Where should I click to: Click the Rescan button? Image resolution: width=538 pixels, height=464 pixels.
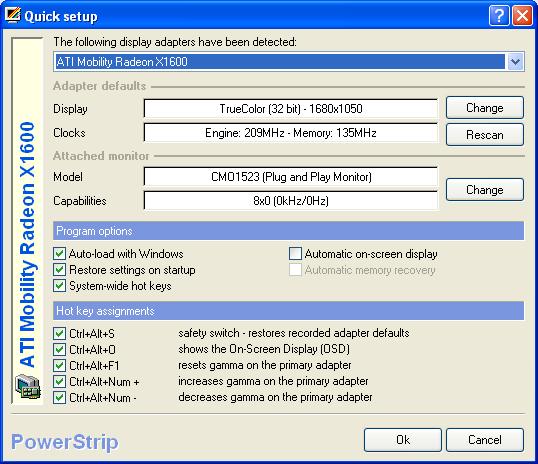pos(485,135)
